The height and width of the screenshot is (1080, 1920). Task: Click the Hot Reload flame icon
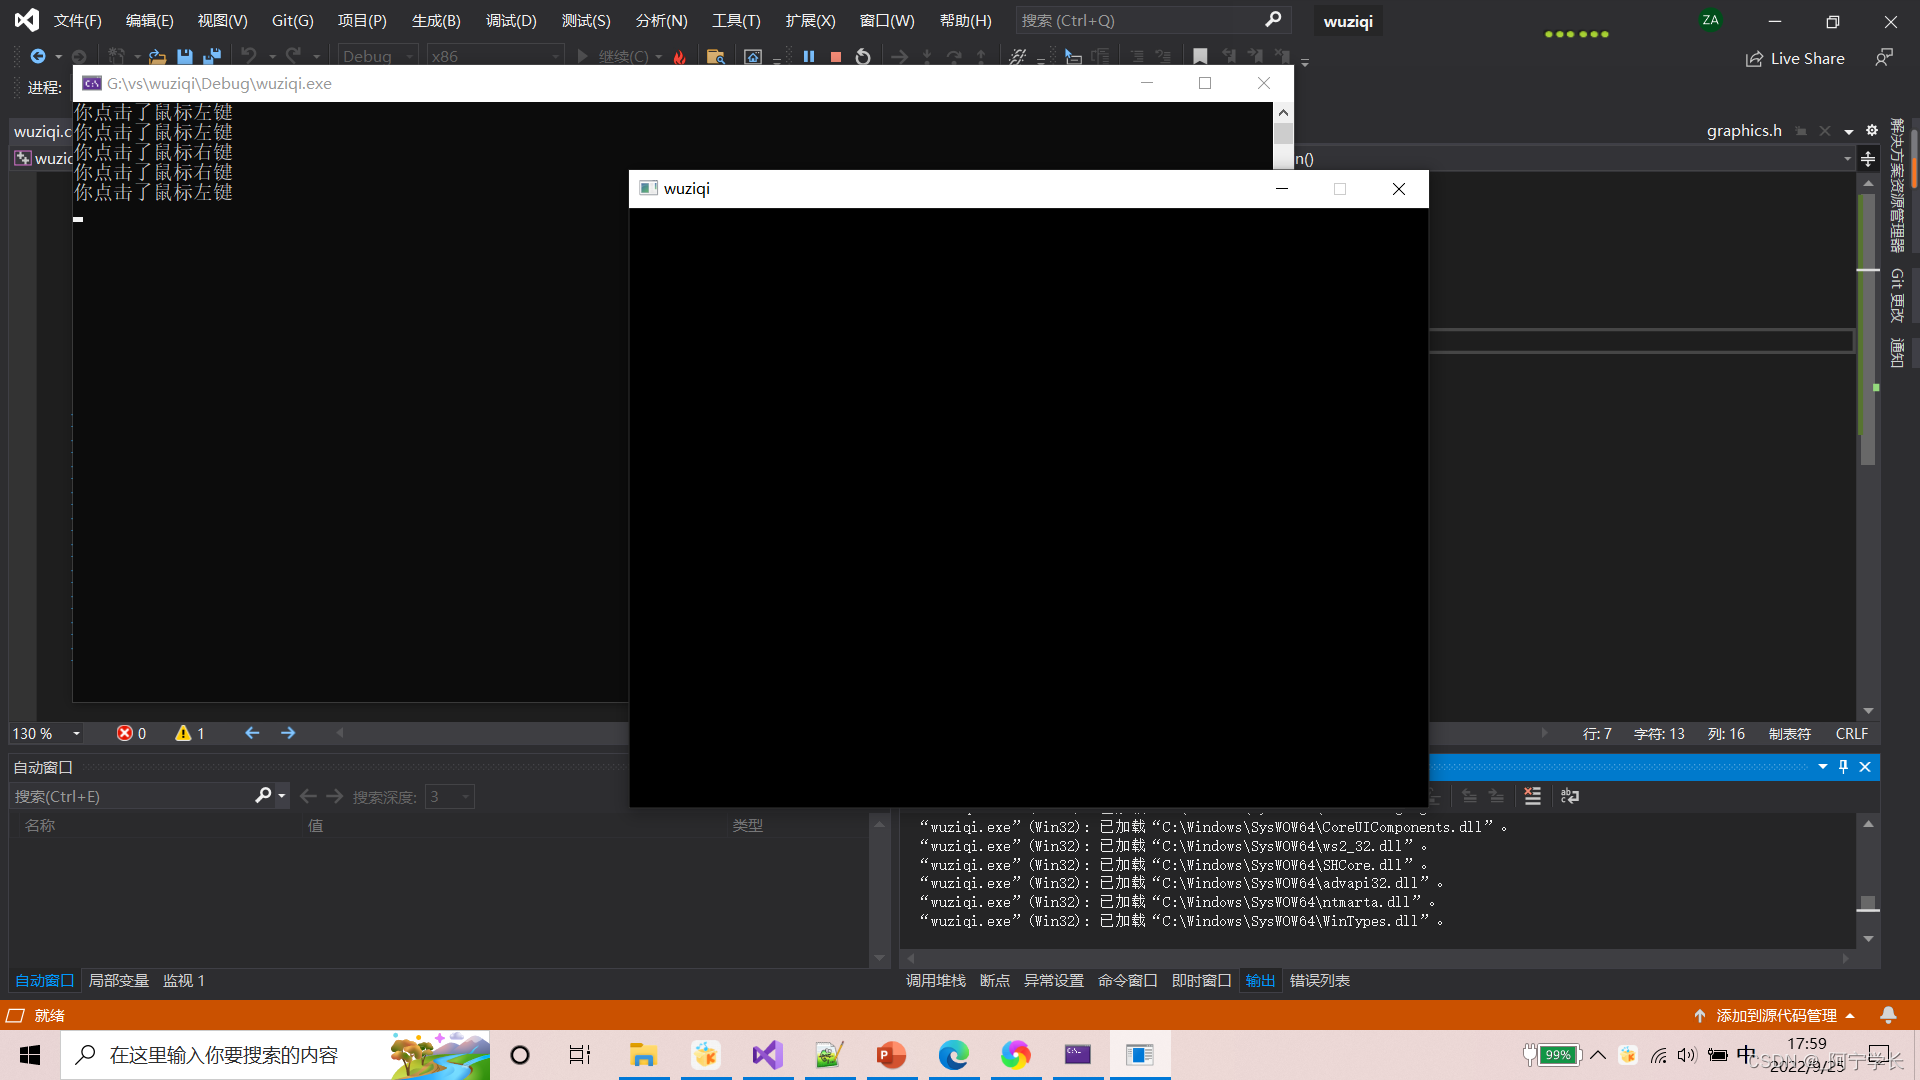coord(680,57)
